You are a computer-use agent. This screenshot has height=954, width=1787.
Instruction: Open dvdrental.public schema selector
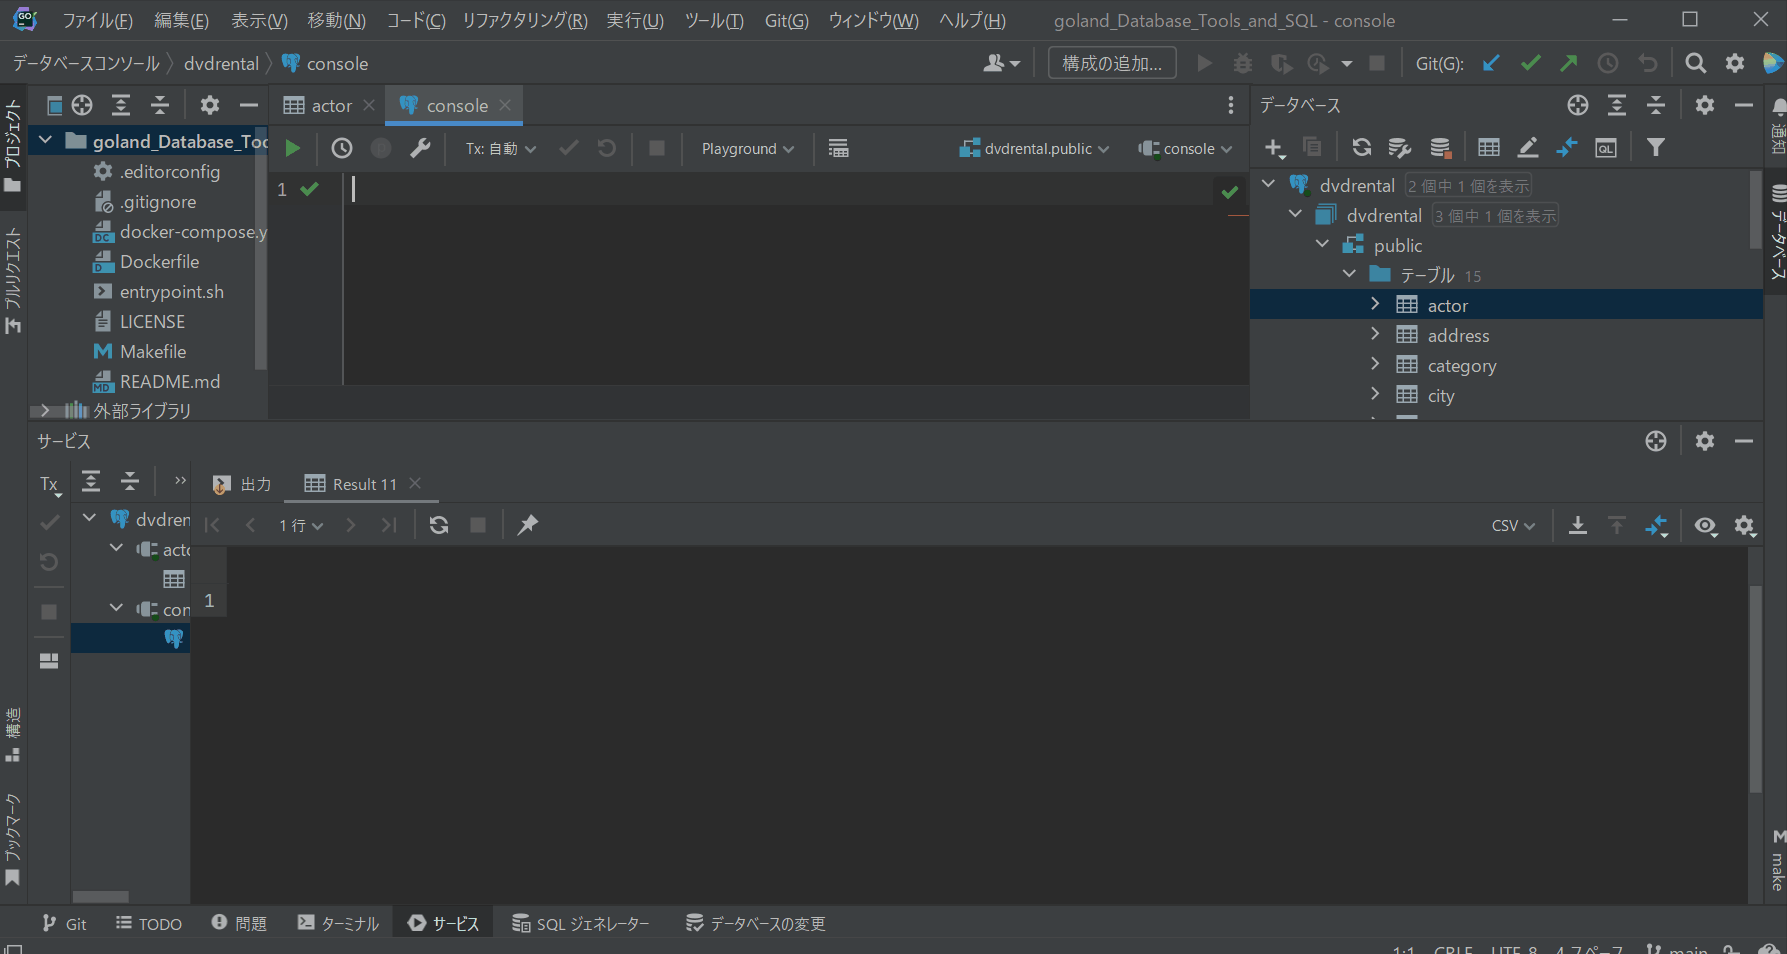click(1034, 148)
